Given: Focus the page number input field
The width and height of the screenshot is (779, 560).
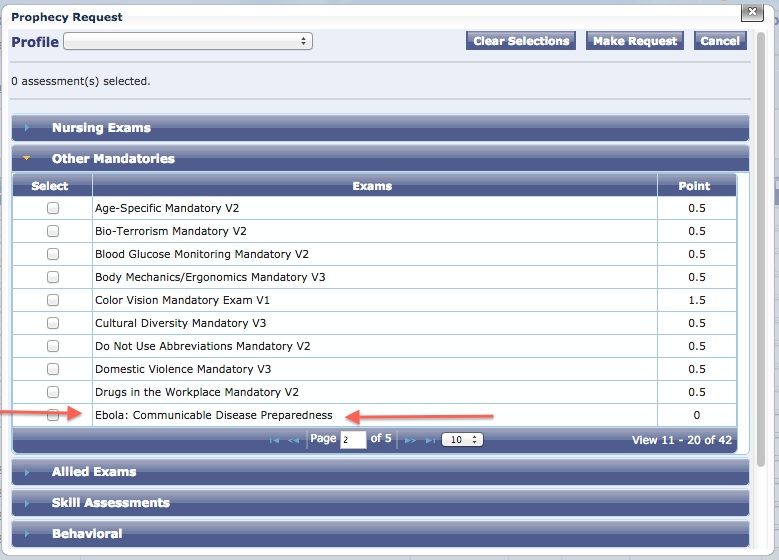Looking at the screenshot, I should (x=353, y=440).
